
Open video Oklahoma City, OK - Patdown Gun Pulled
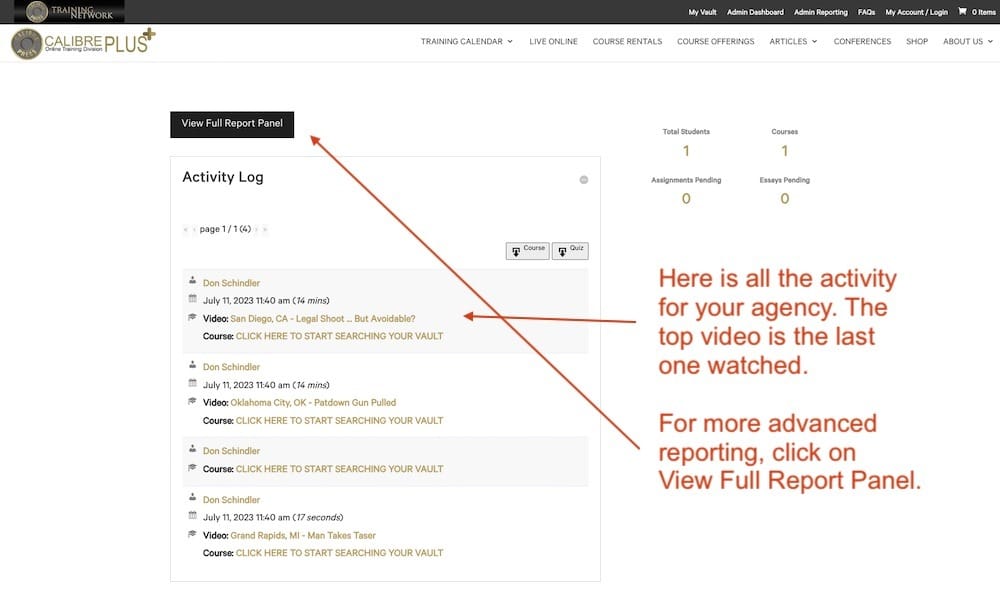click(313, 403)
